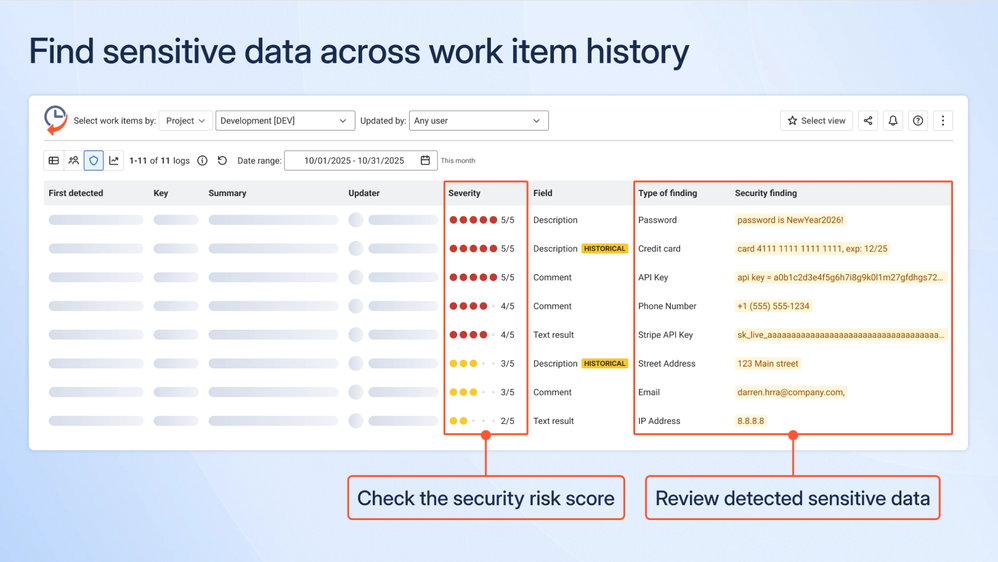The height and width of the screenshot is (562, 998).
Task: Expand the Development [DEV] project dropdown
Action: click(285, 120)
